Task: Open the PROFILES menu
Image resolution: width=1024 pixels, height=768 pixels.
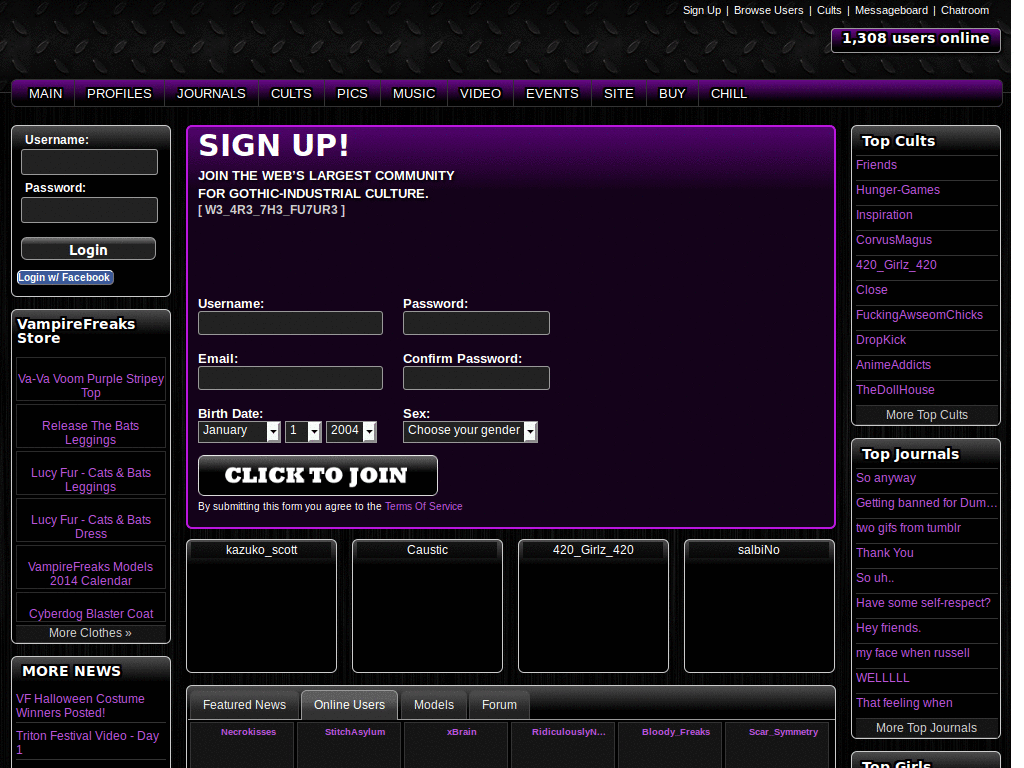Action: coord(120,93)
